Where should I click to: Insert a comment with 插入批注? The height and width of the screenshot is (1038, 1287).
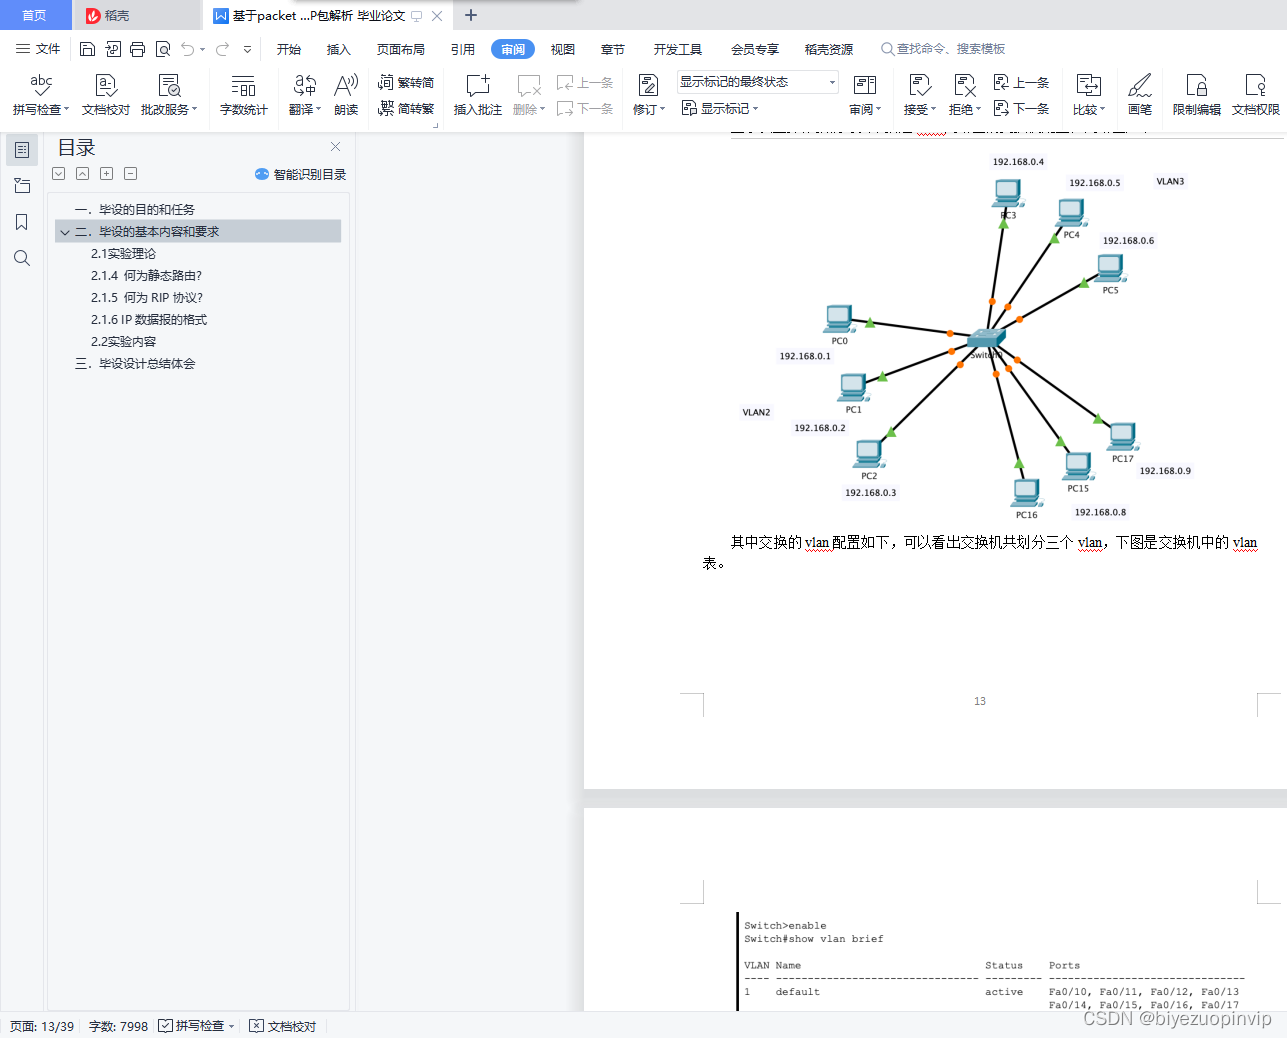coord(477,95)
